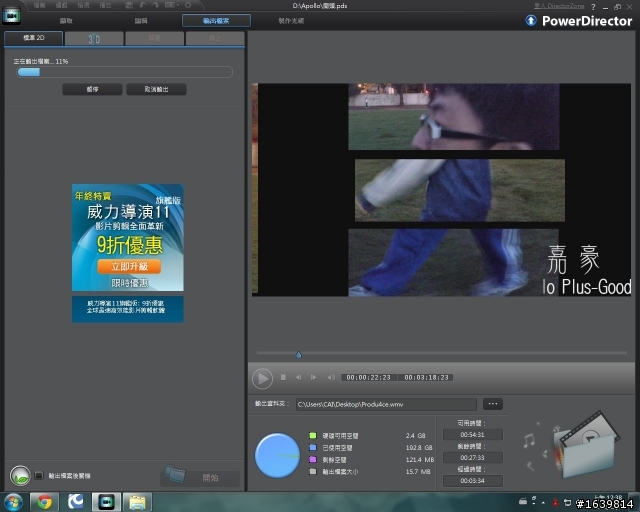The image size is (640, 512).
Task: Click the round Play button
Action: [262, 378]
